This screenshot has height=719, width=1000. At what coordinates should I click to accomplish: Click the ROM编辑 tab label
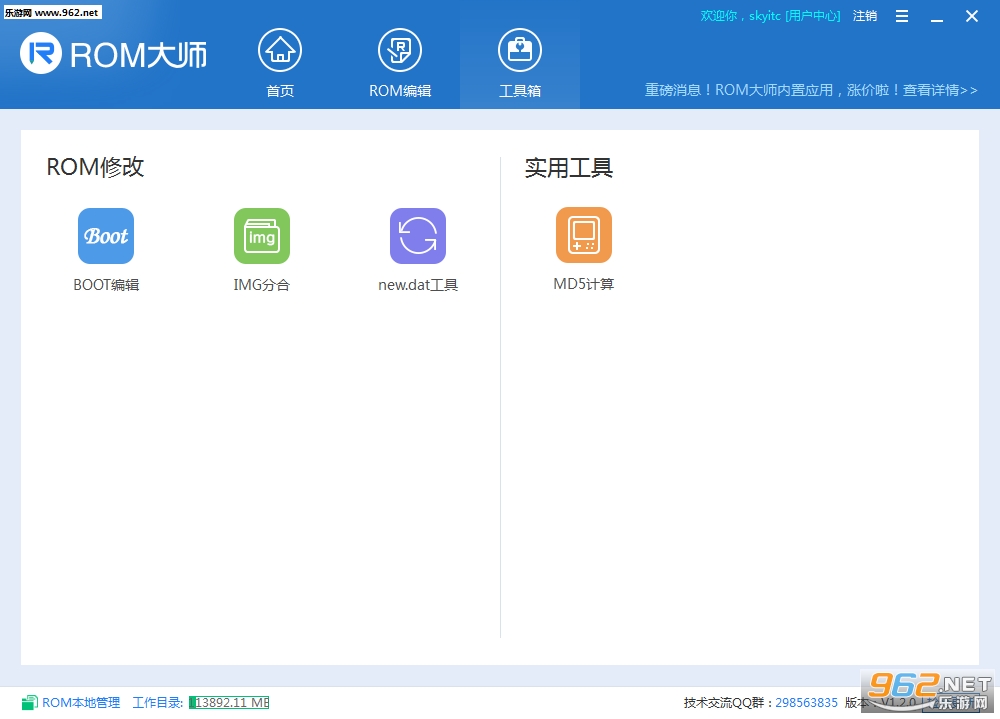coord(400,91)
